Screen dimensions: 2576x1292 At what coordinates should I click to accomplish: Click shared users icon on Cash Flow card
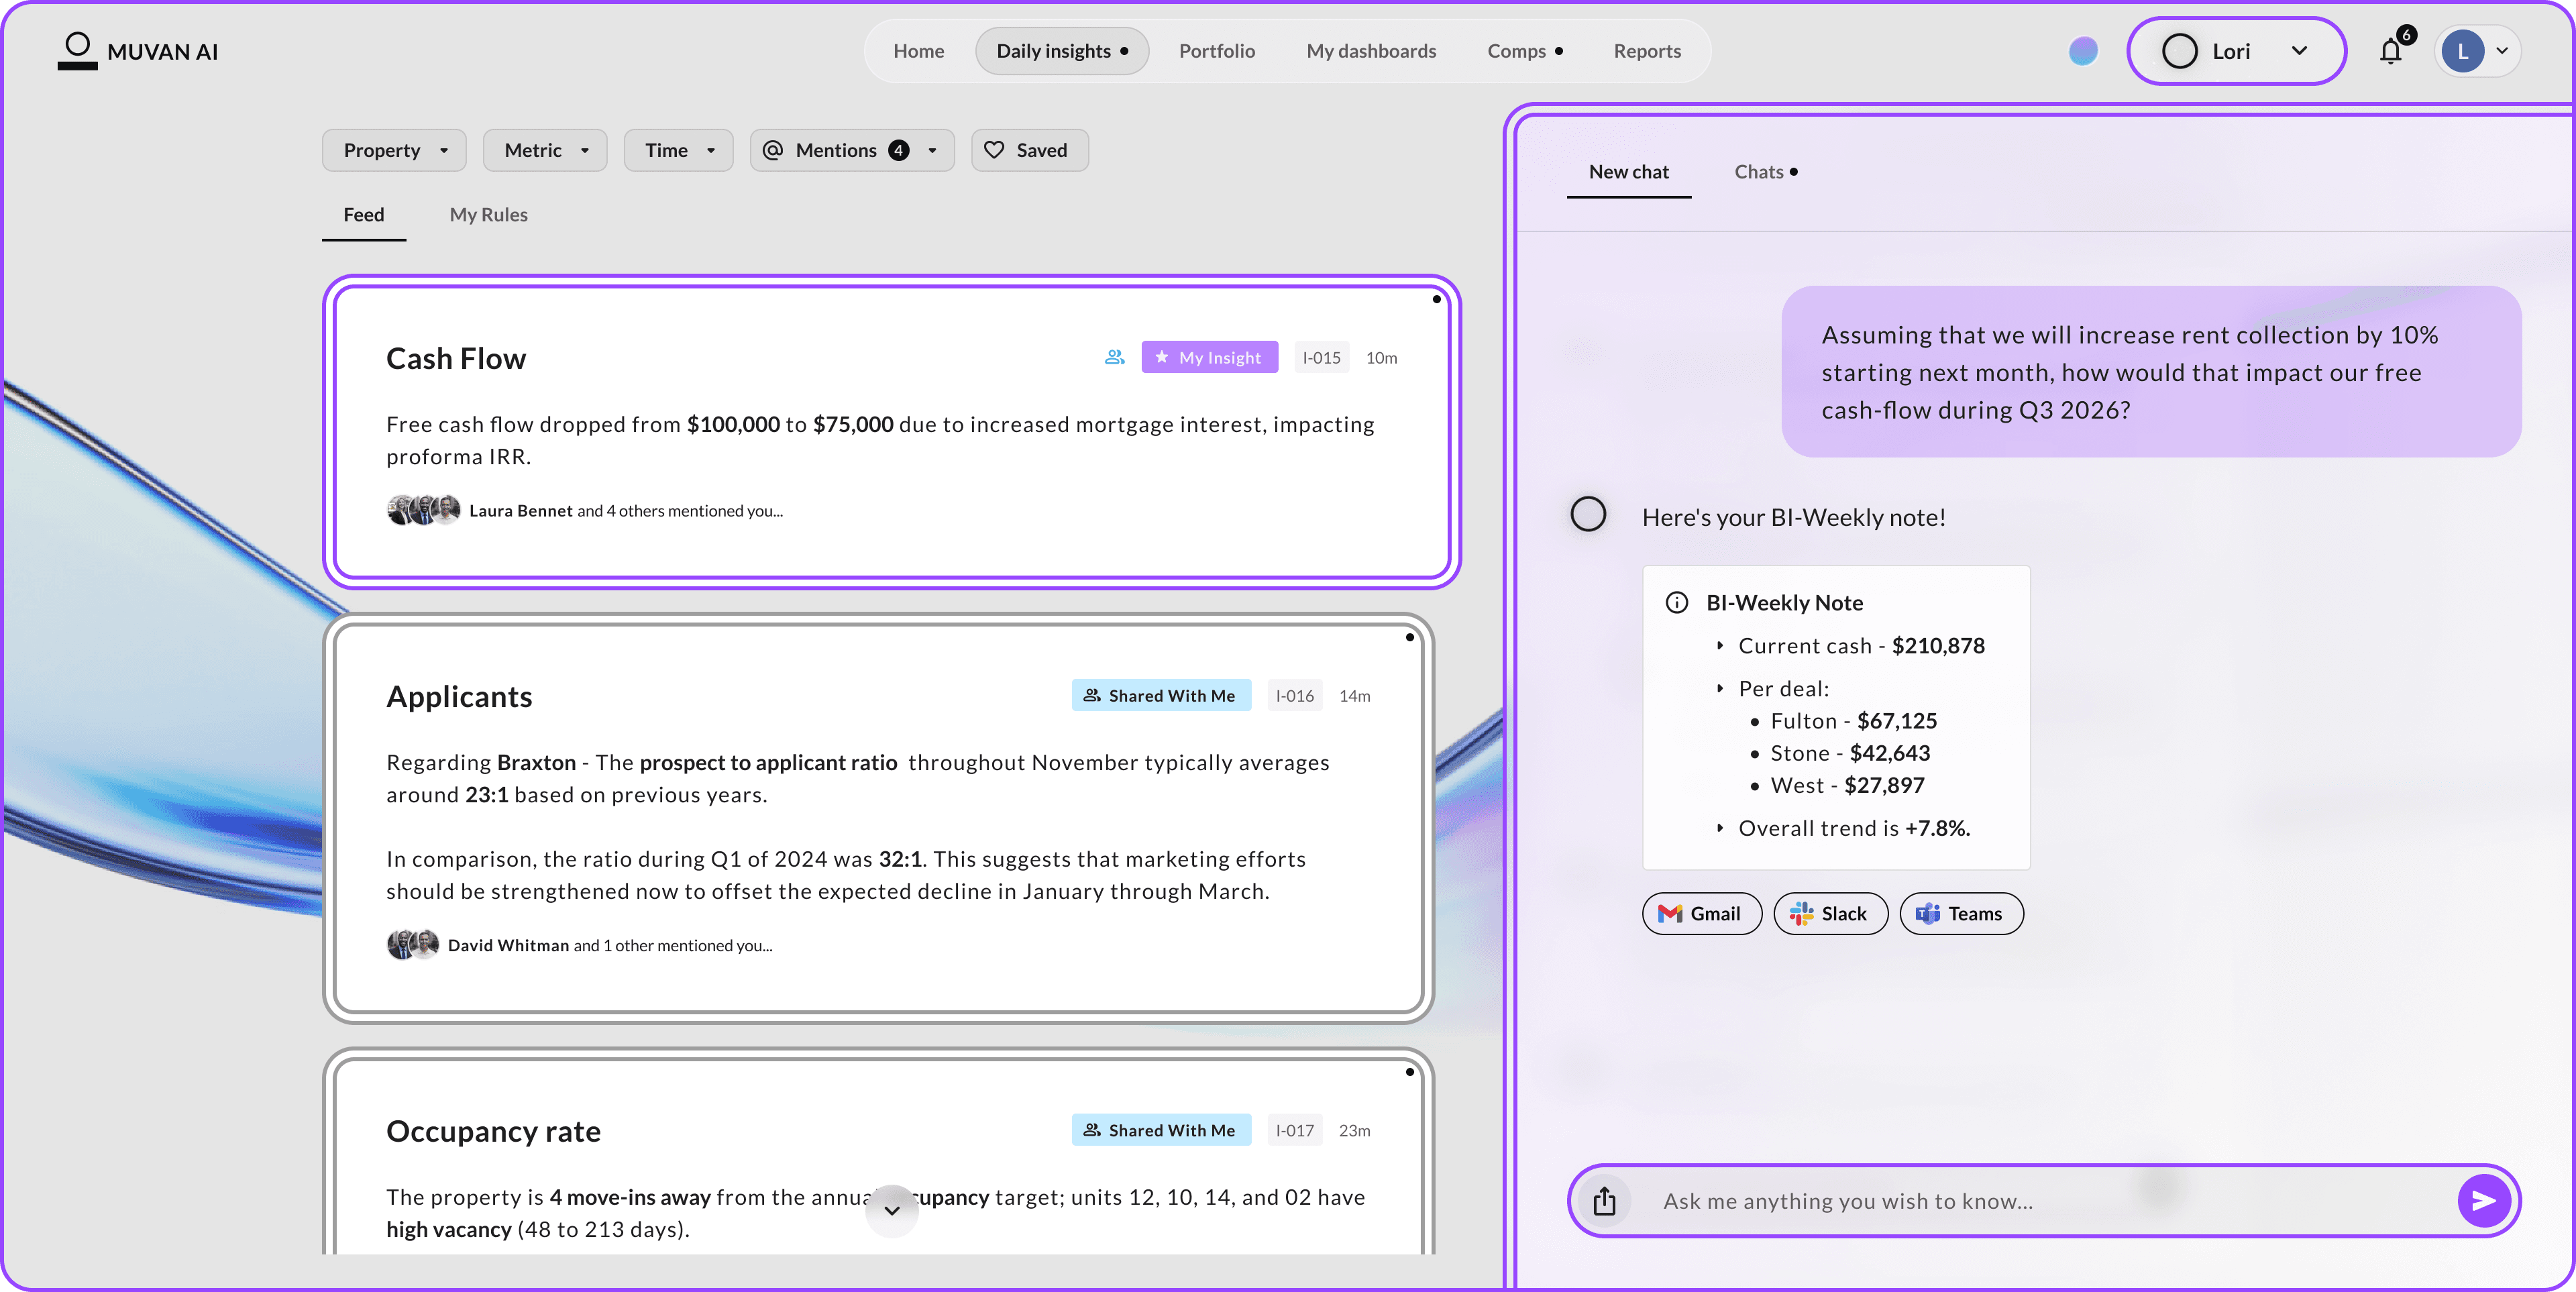1114,357
